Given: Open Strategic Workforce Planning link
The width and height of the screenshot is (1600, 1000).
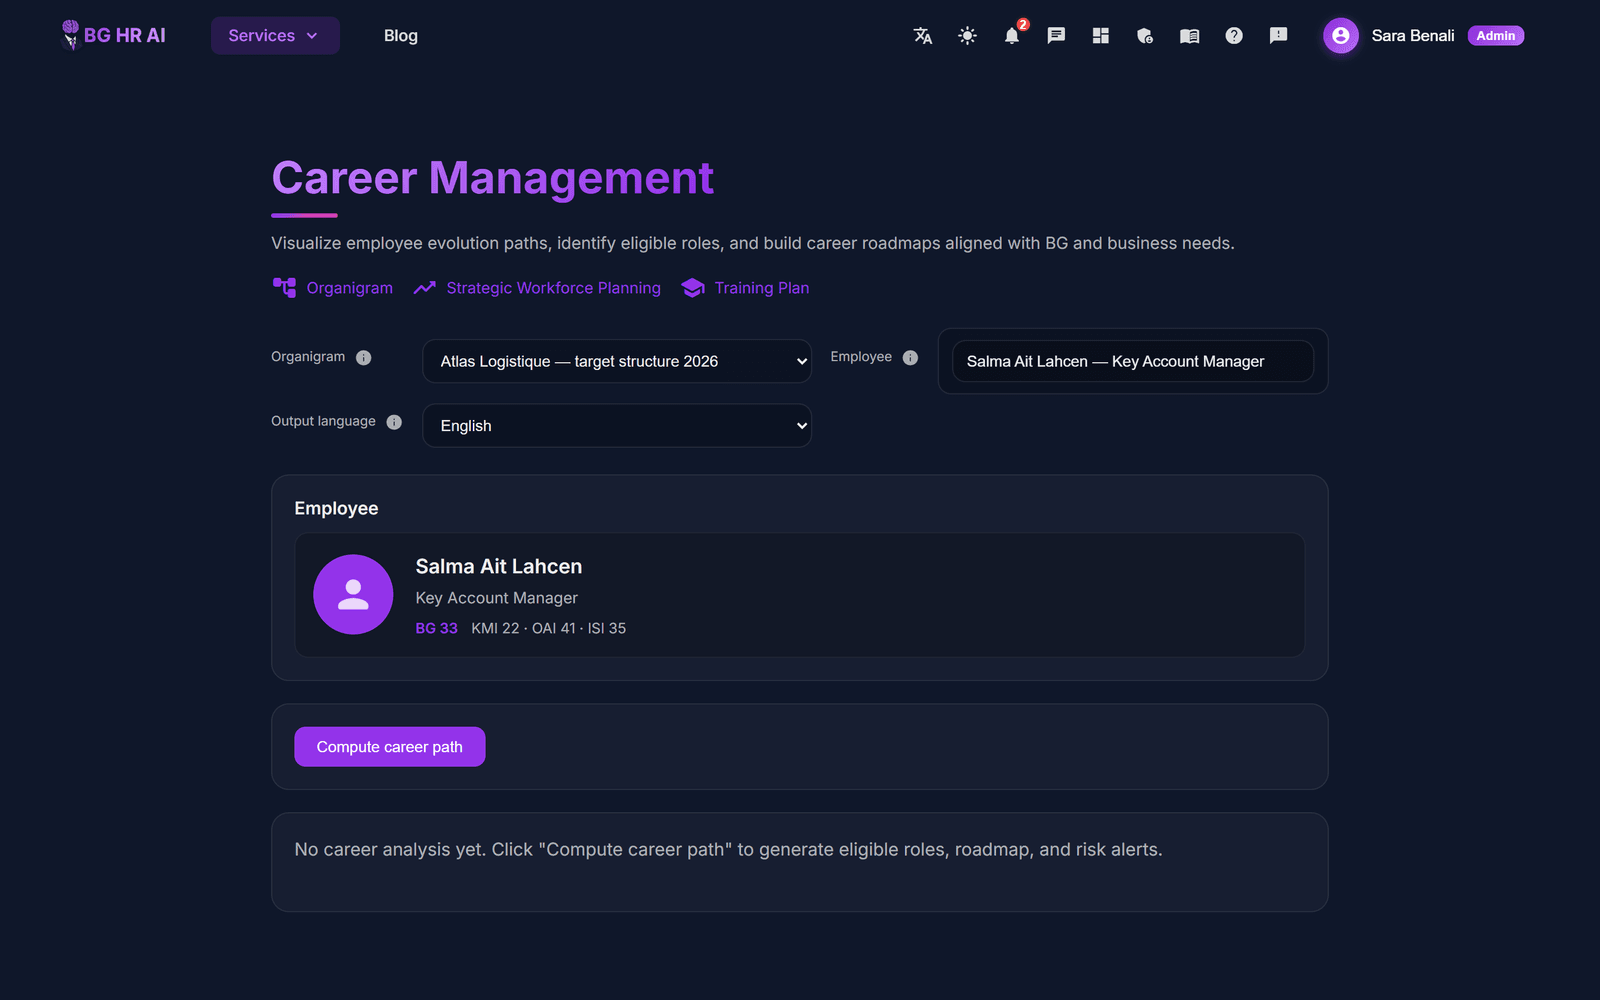Looking at the screenshot, I should [x=553, y=288].
